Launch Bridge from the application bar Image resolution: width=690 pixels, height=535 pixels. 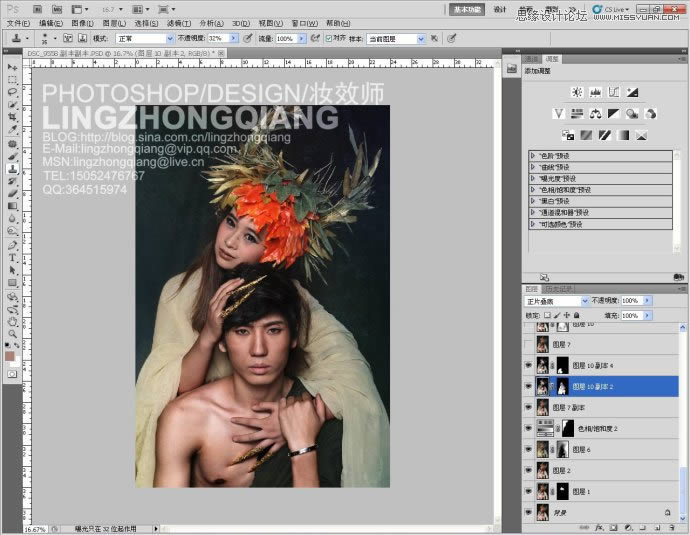(38, 9)
